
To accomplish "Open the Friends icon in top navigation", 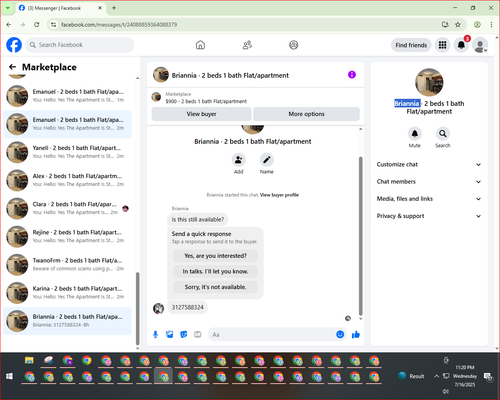I will [x=247, y=45].
